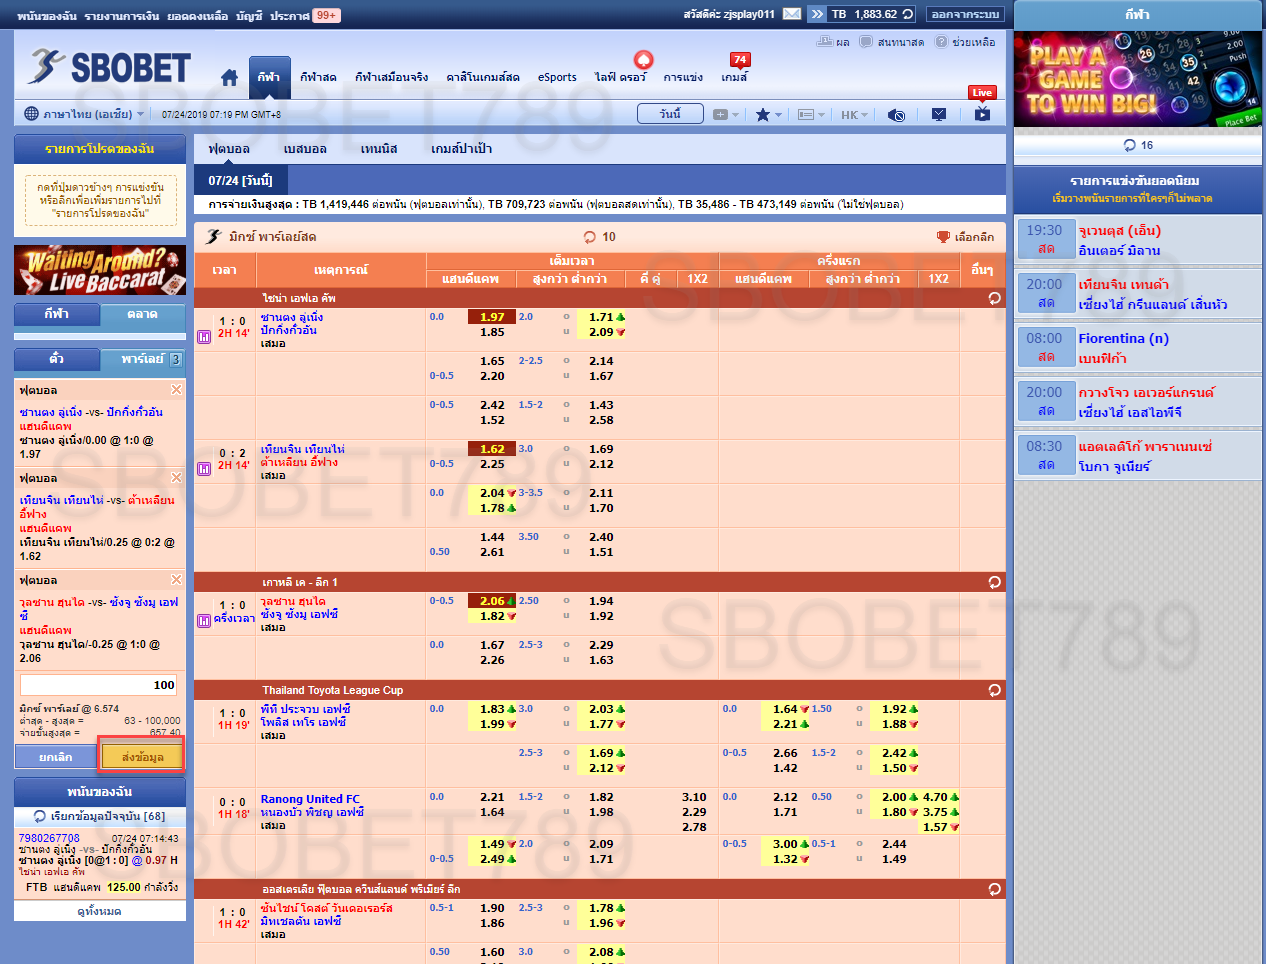Click the stake amount field showing 100
This screenshot has height=964, width=1266.
(99, 685)
